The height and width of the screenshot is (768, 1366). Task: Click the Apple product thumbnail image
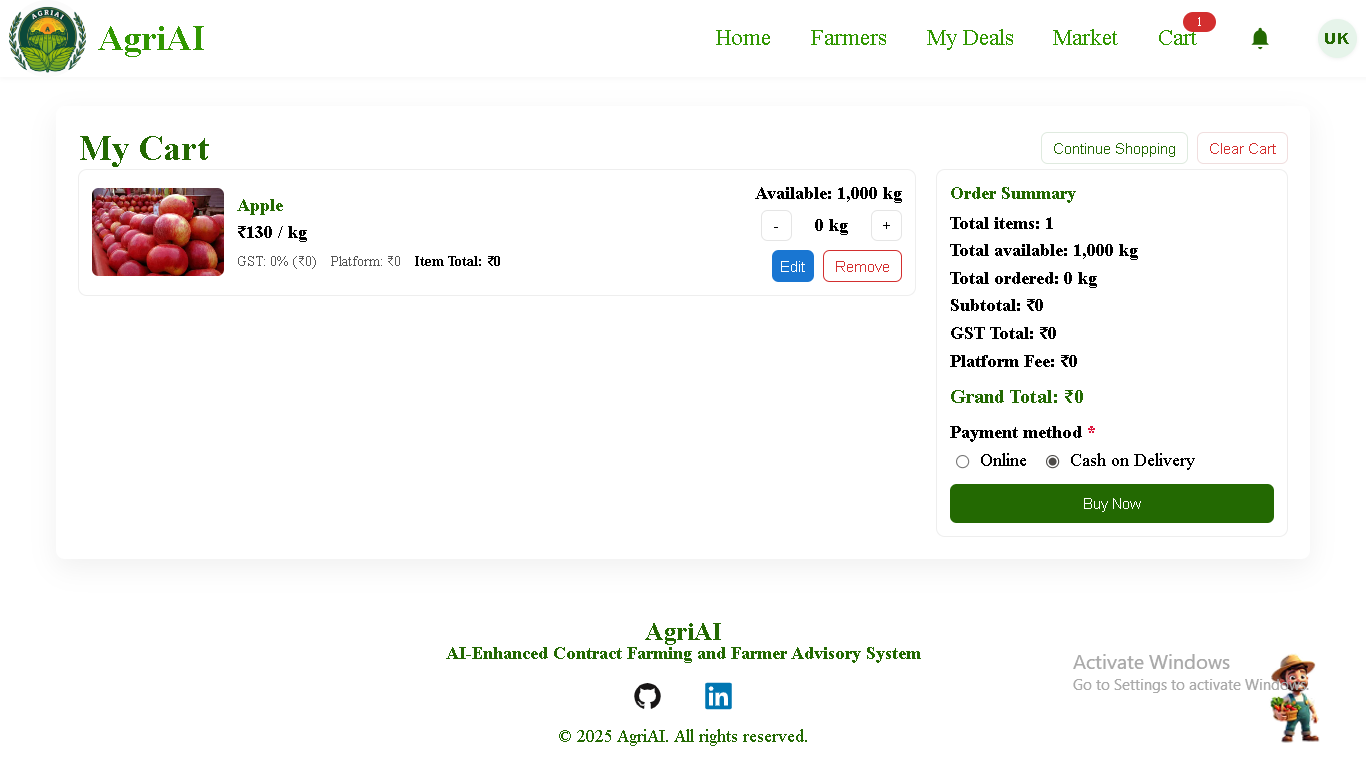pos(158,232)
